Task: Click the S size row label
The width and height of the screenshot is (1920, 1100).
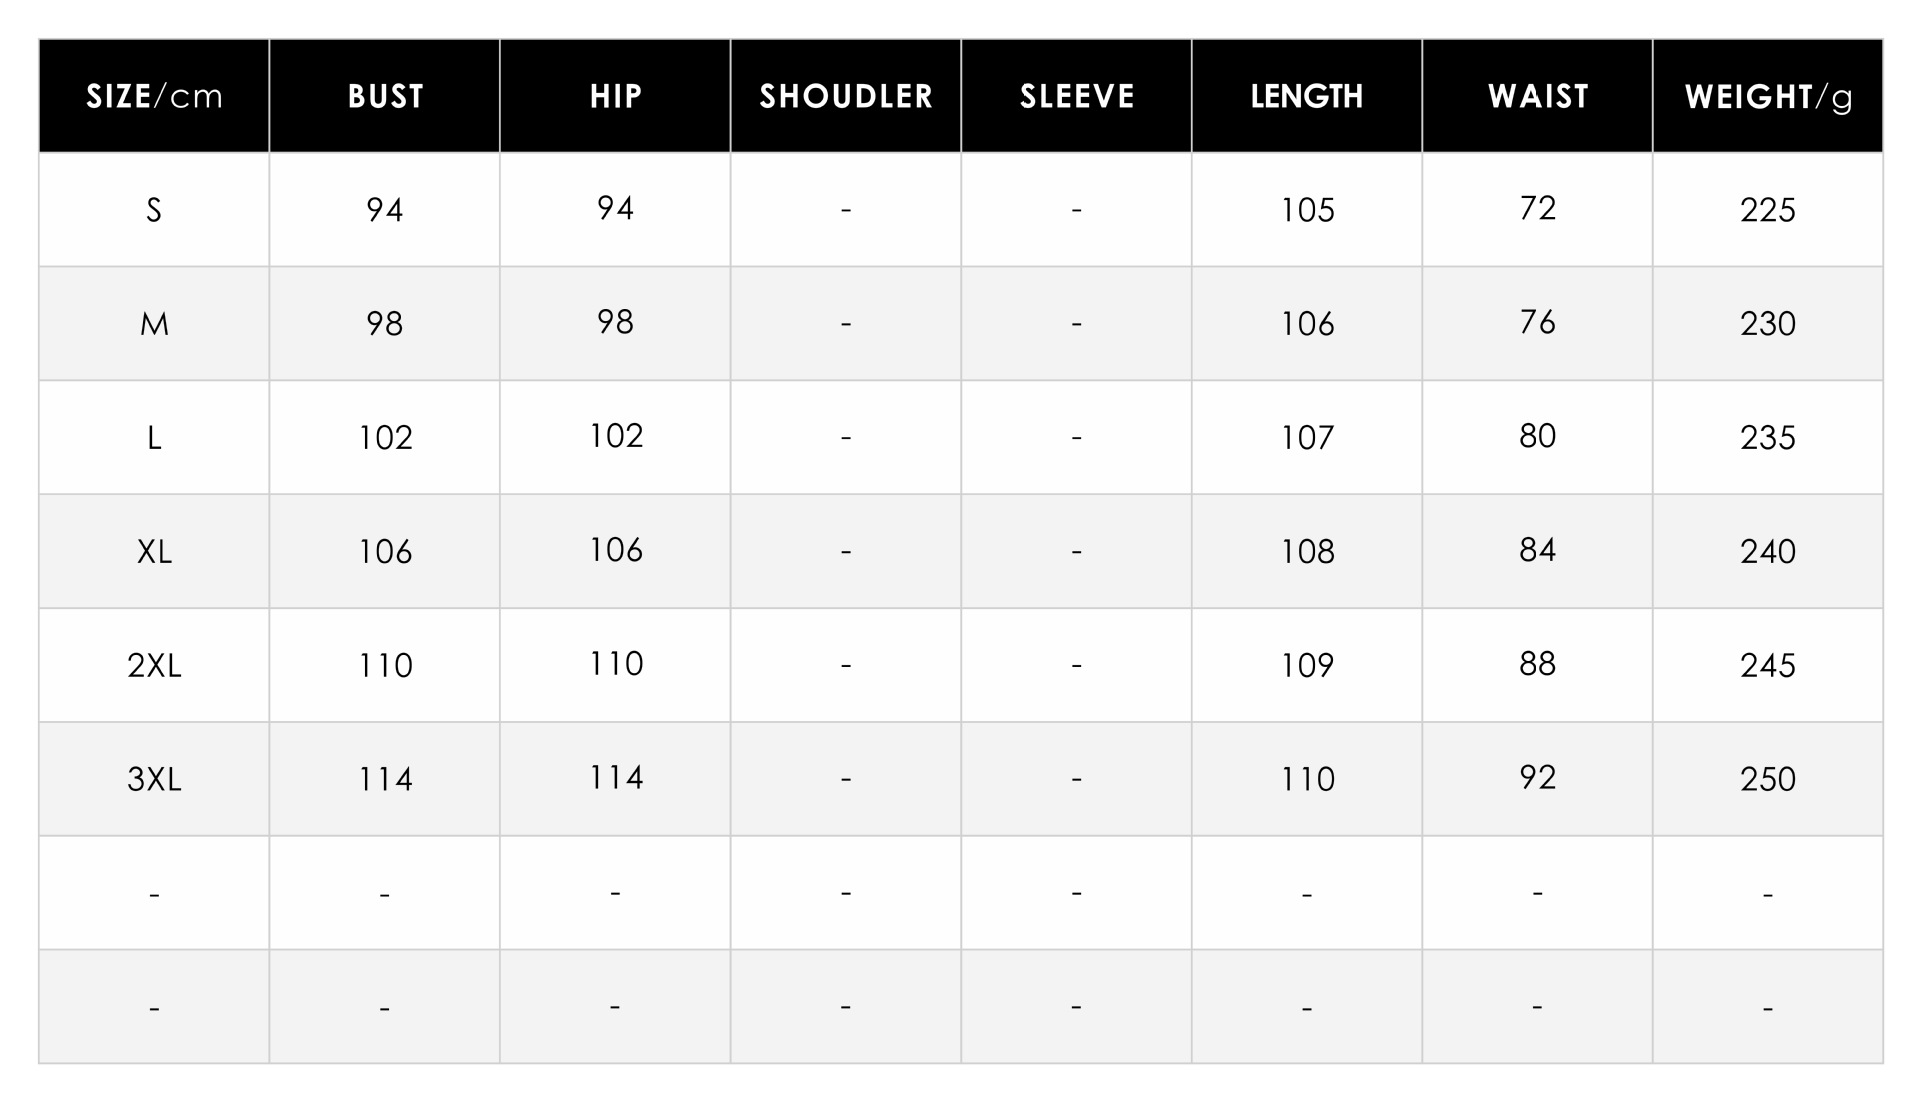Action: click(154, 210)
